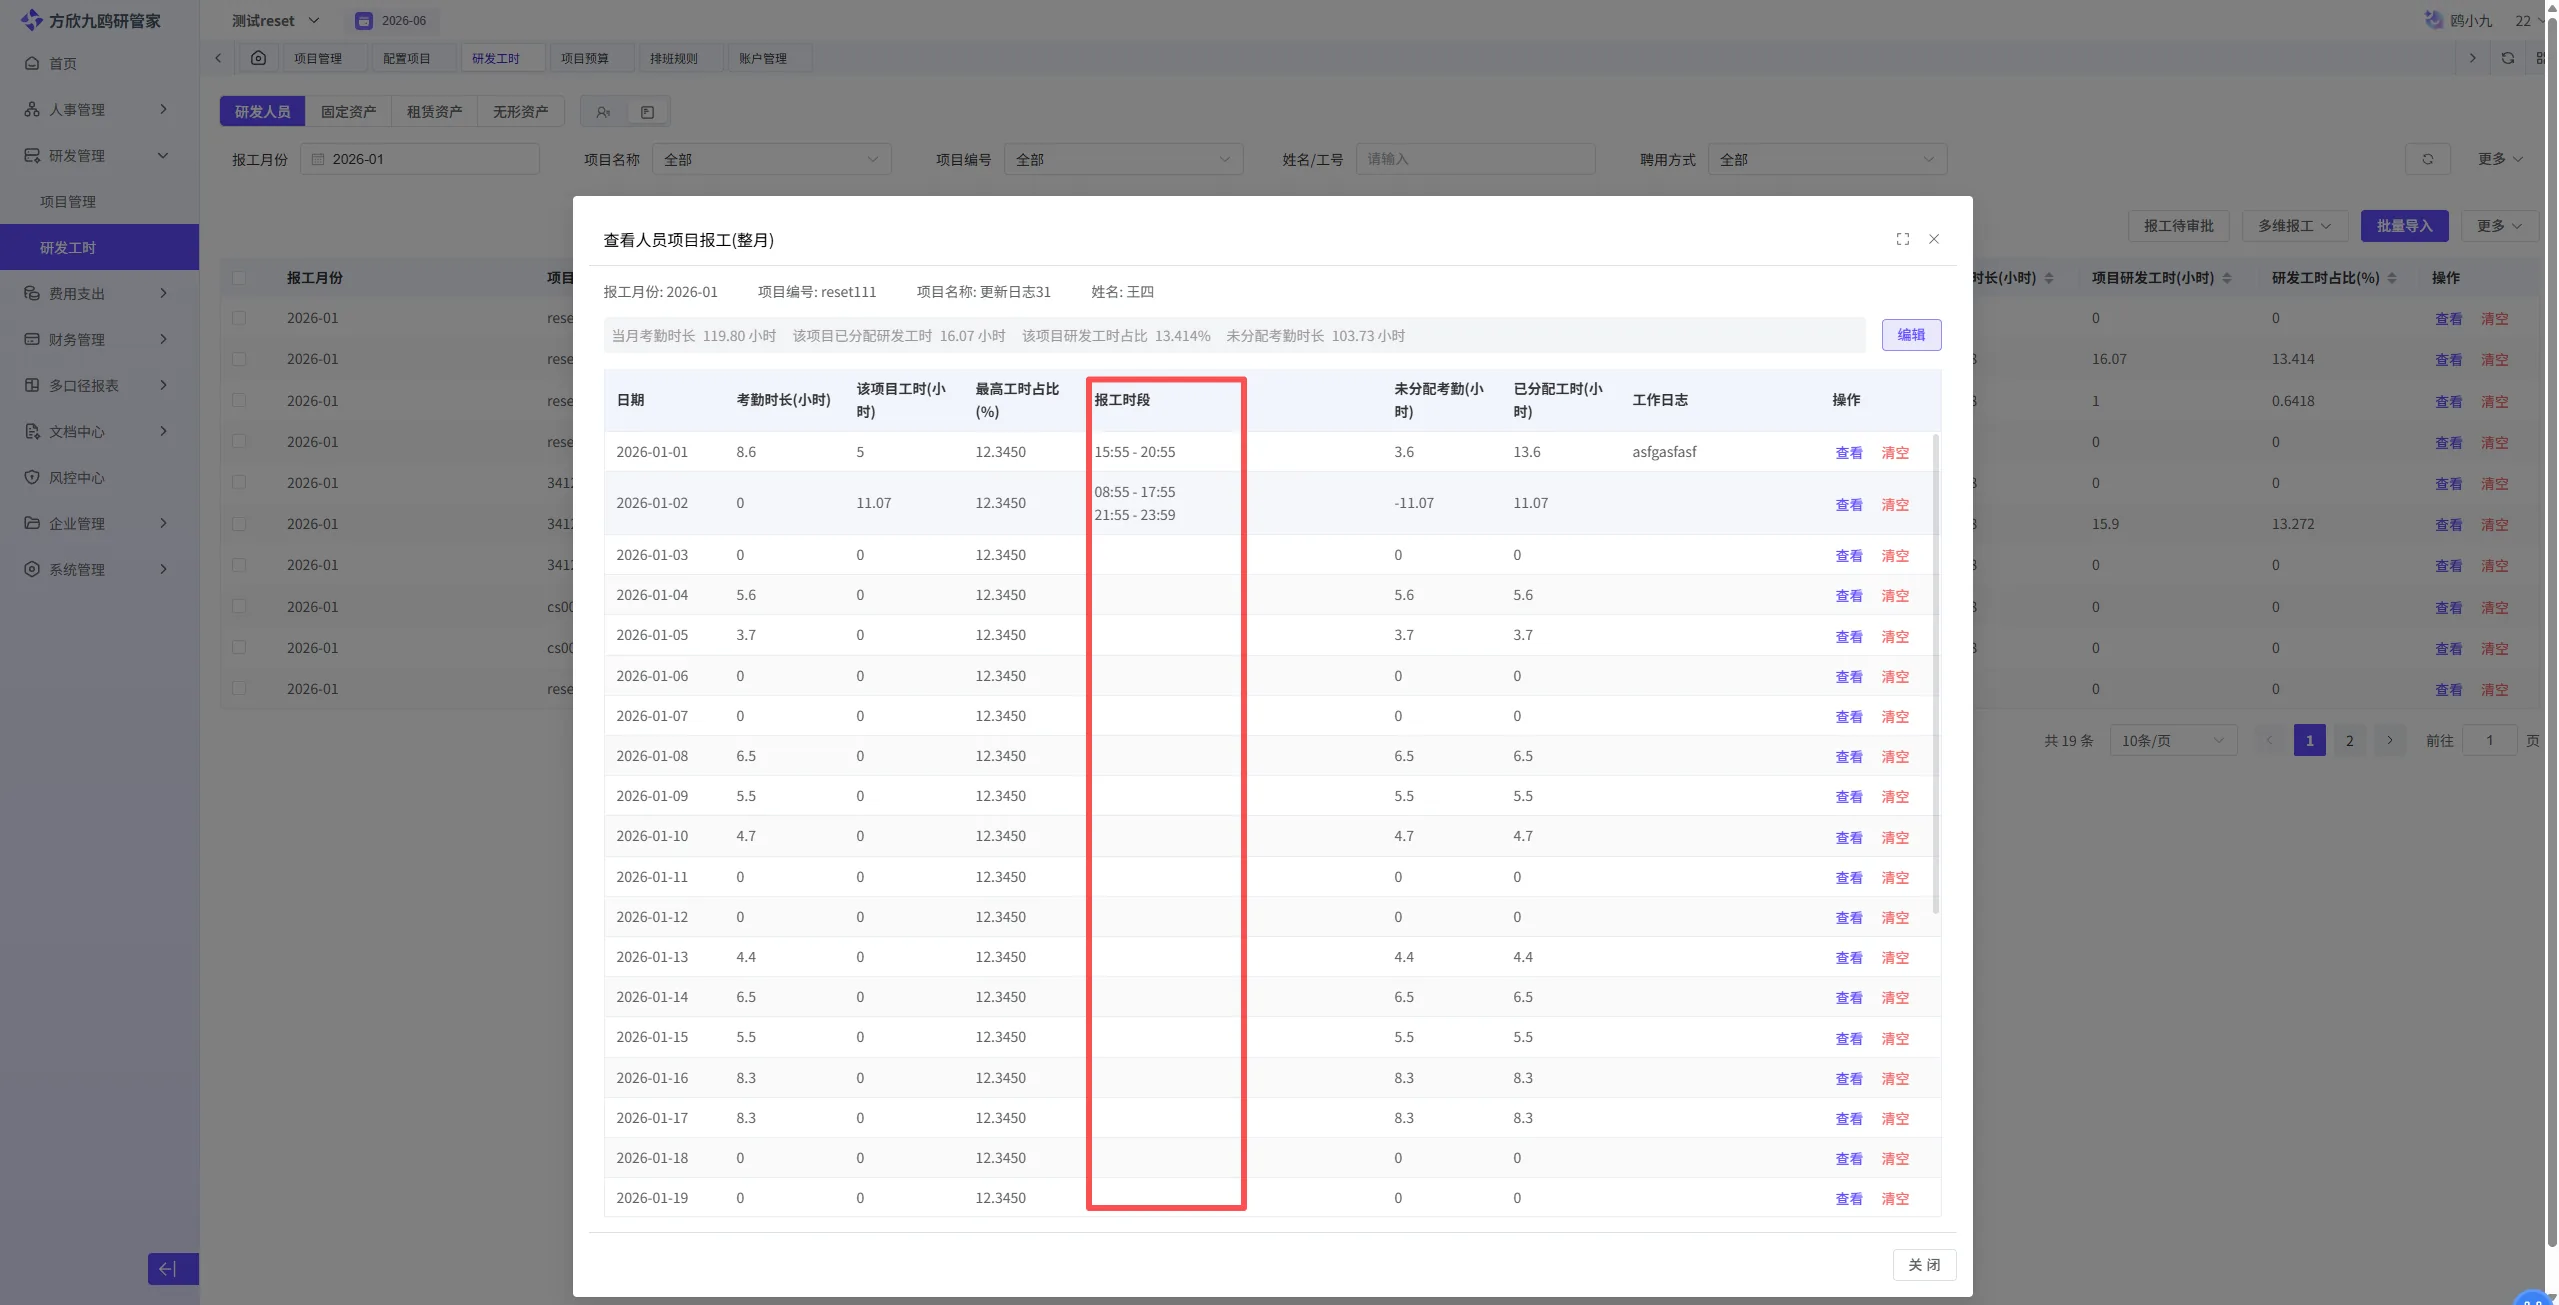Click the reset filter icon button
The image size is (2559, 1305).
pos(2427,159)
